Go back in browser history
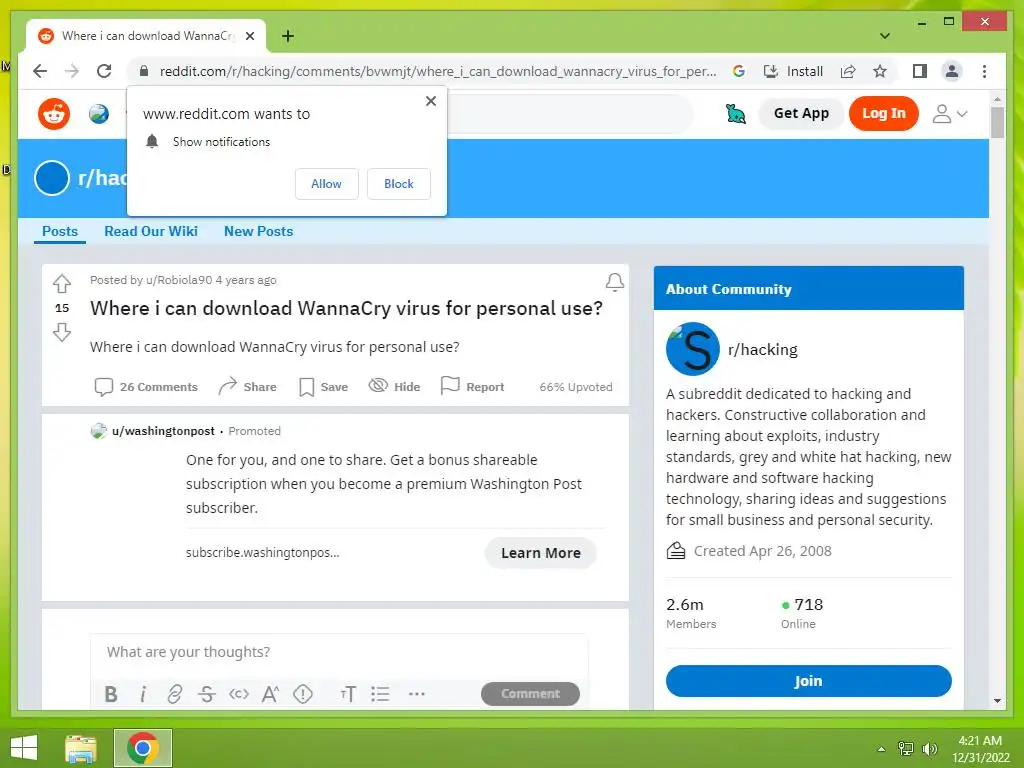This screenshot has height=768, width=1024. click(40, 71)
